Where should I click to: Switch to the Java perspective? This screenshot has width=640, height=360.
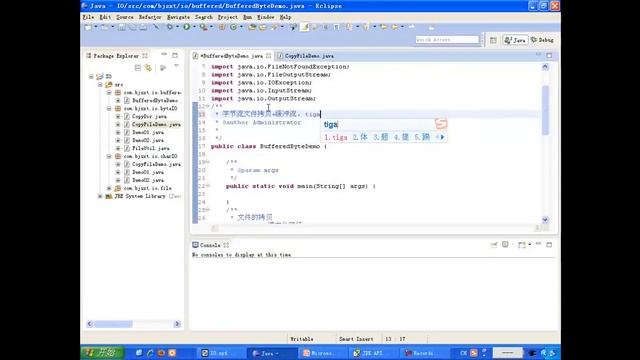point(515,40)
